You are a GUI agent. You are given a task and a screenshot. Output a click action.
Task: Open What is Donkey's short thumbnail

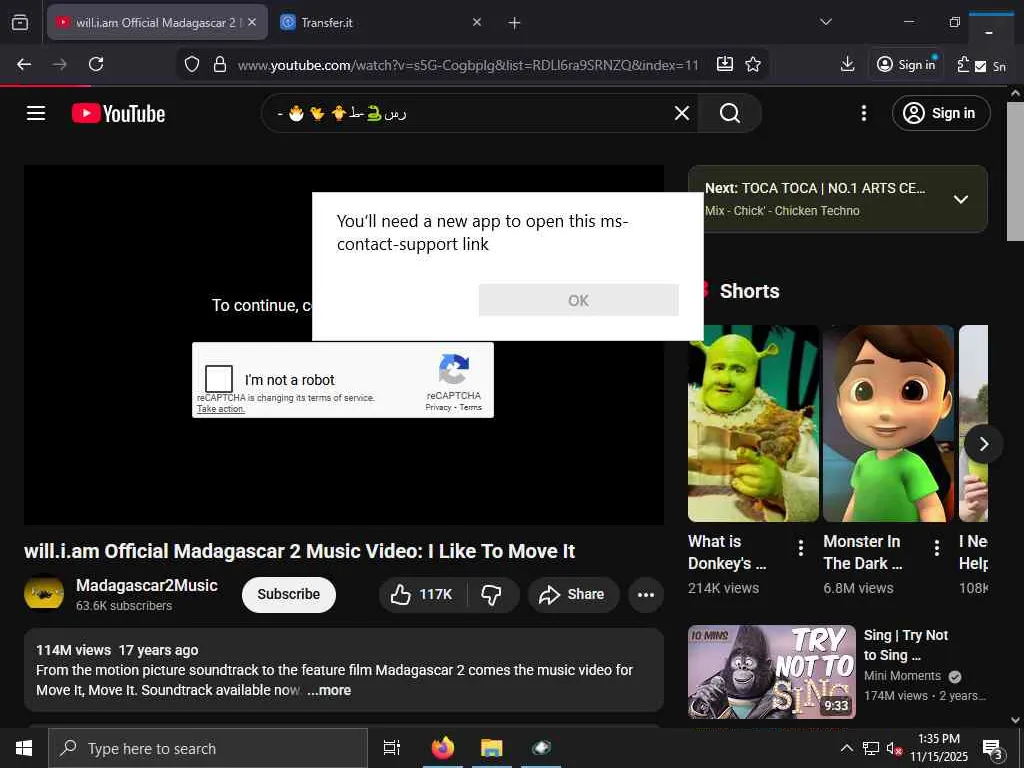point(753,423)
